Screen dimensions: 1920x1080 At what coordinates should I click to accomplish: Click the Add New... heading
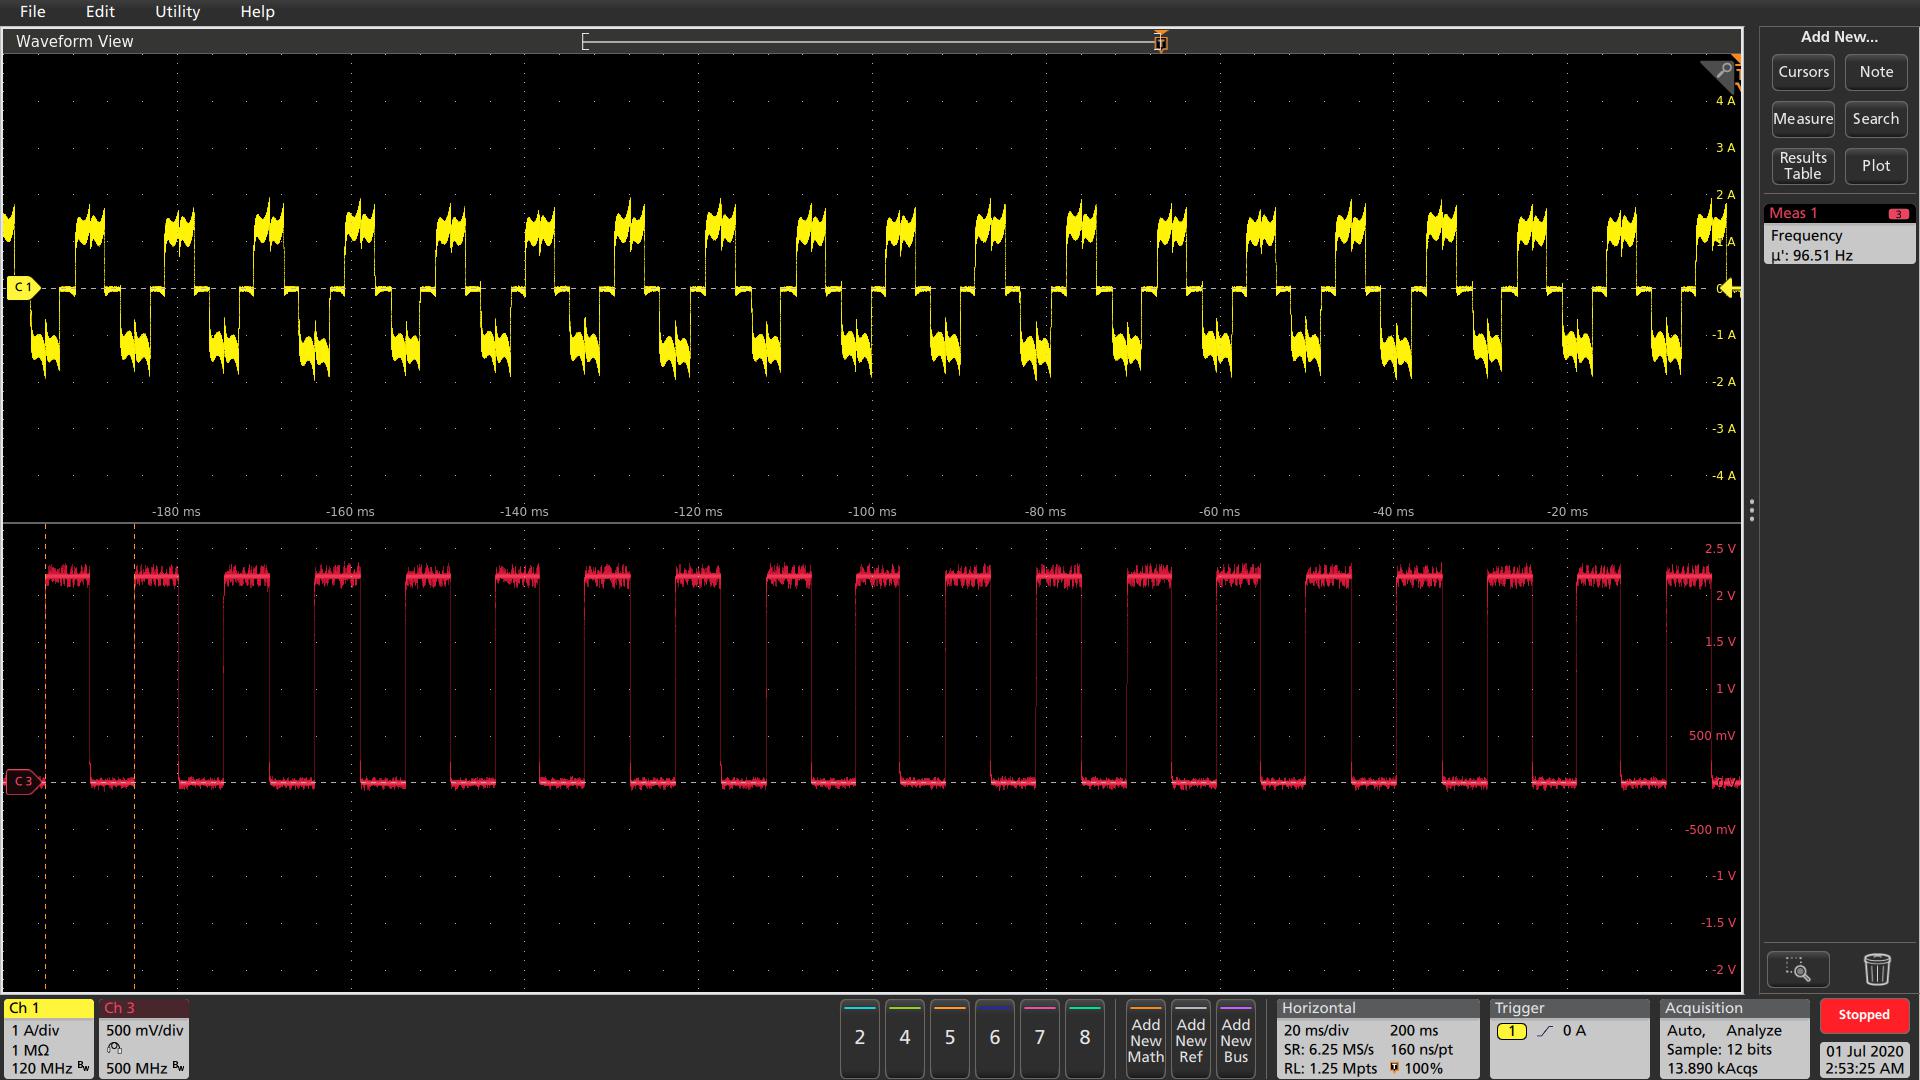tap(1839, 37)
